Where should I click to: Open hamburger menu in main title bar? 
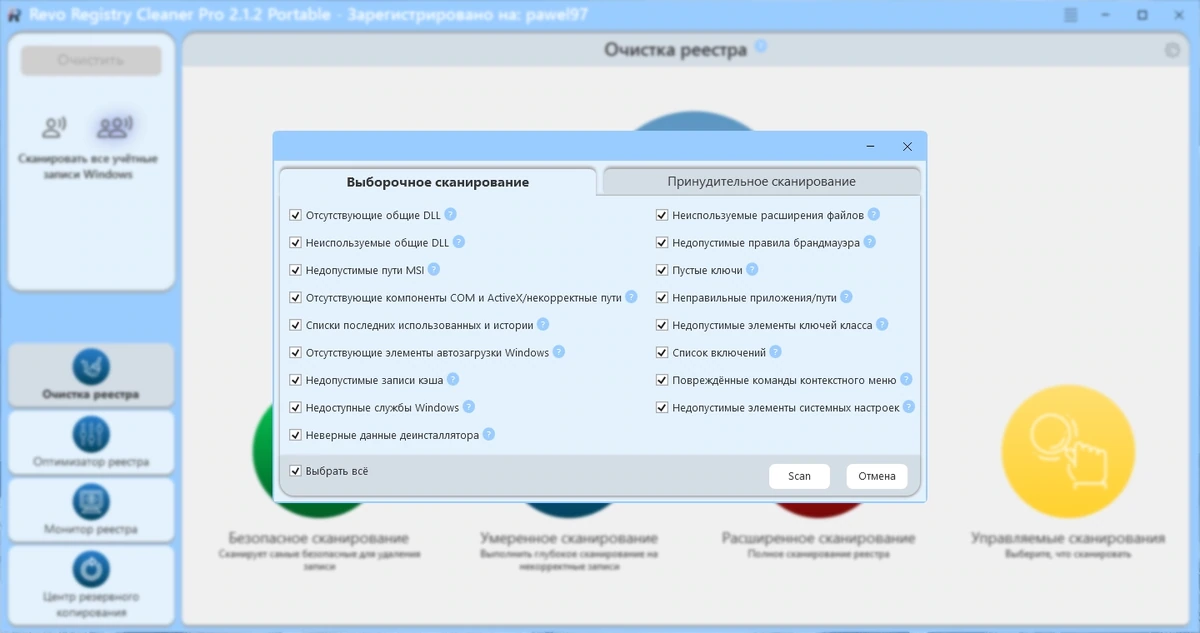[x=1072, y=15]
